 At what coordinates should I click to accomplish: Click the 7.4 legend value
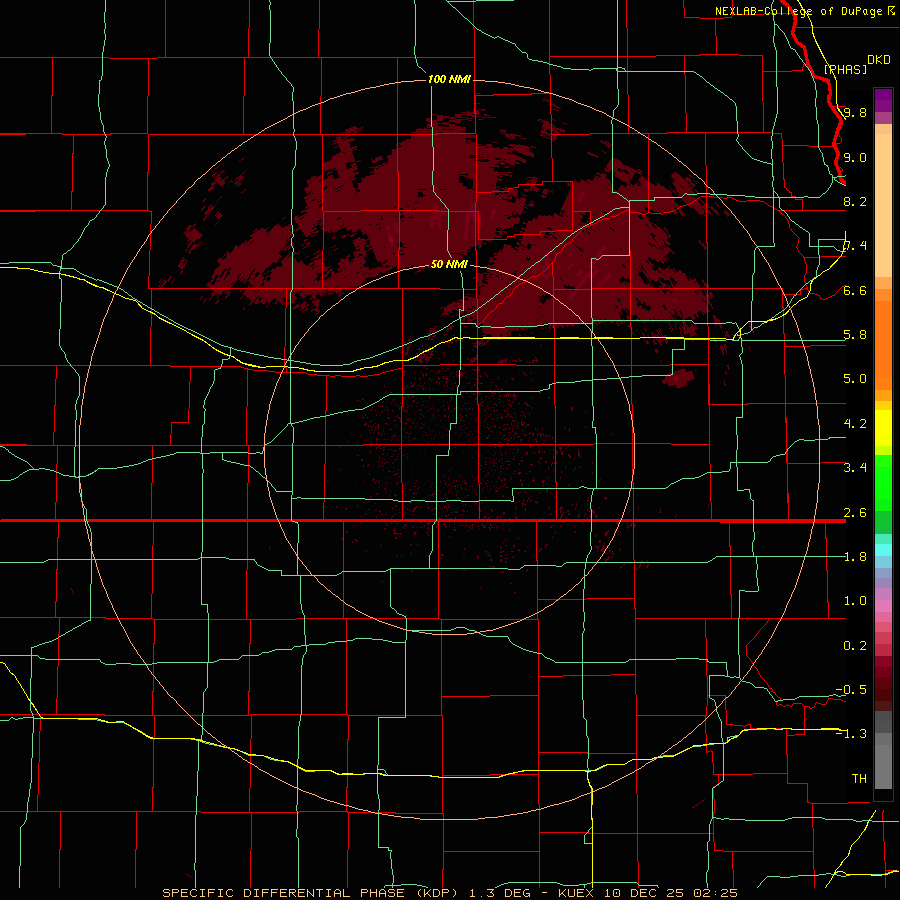point(855,246)
